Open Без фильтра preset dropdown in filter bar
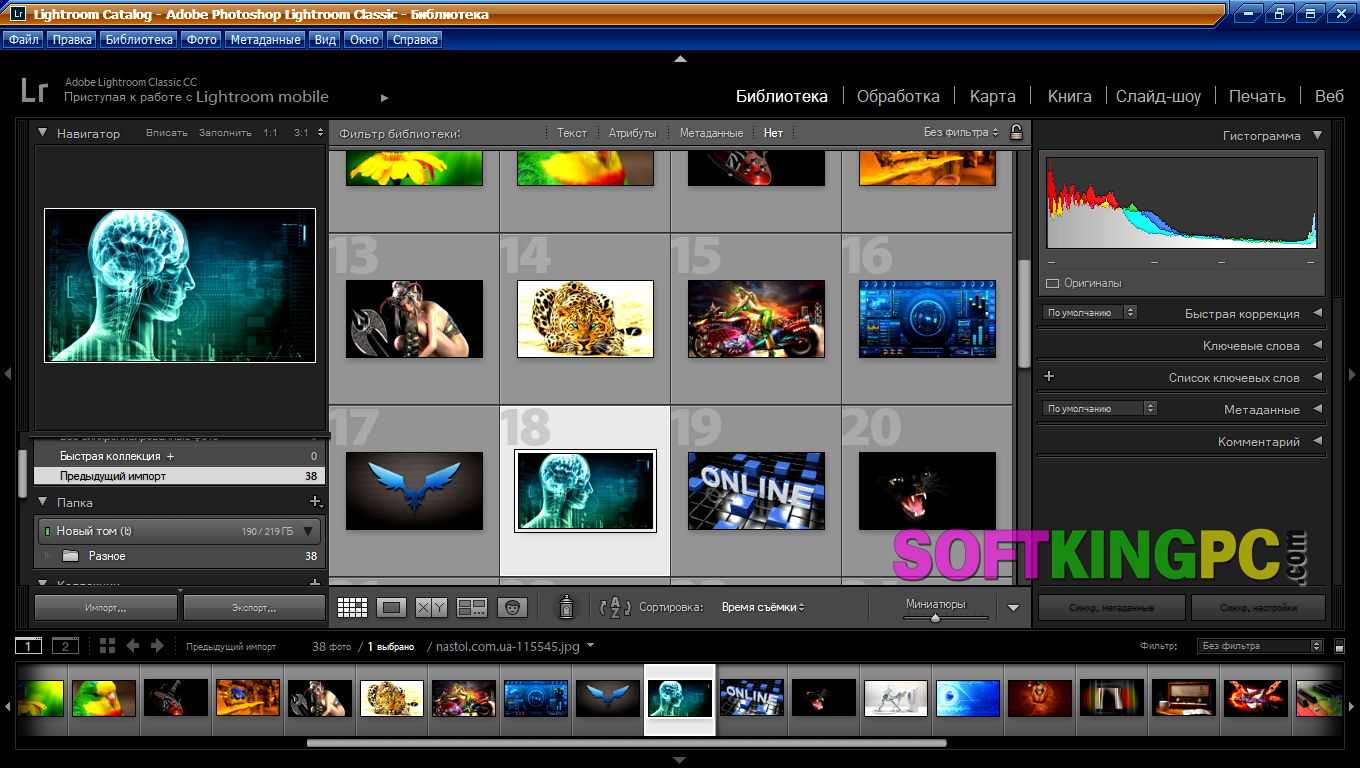 [961, 132]
